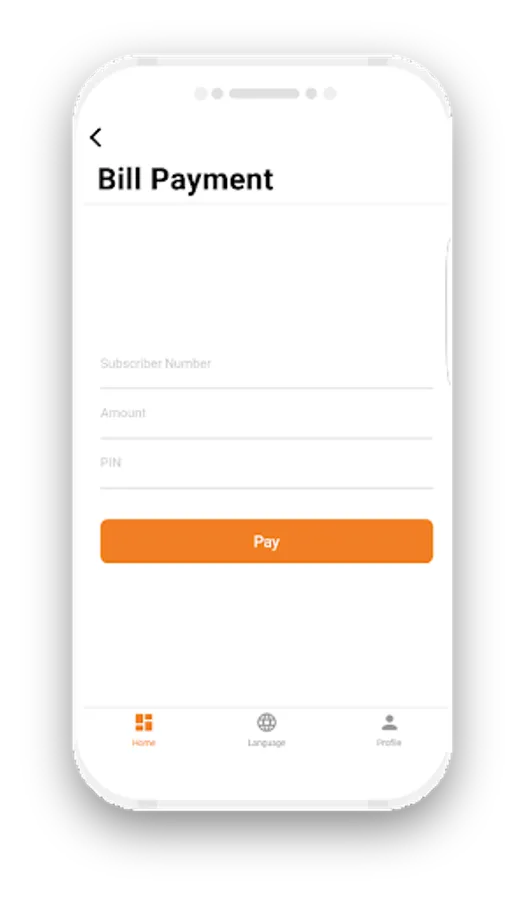Go back using the left arrow icon
Image resolution: width=524 pixels, height=900 pixels.
[x=96, y=137]
